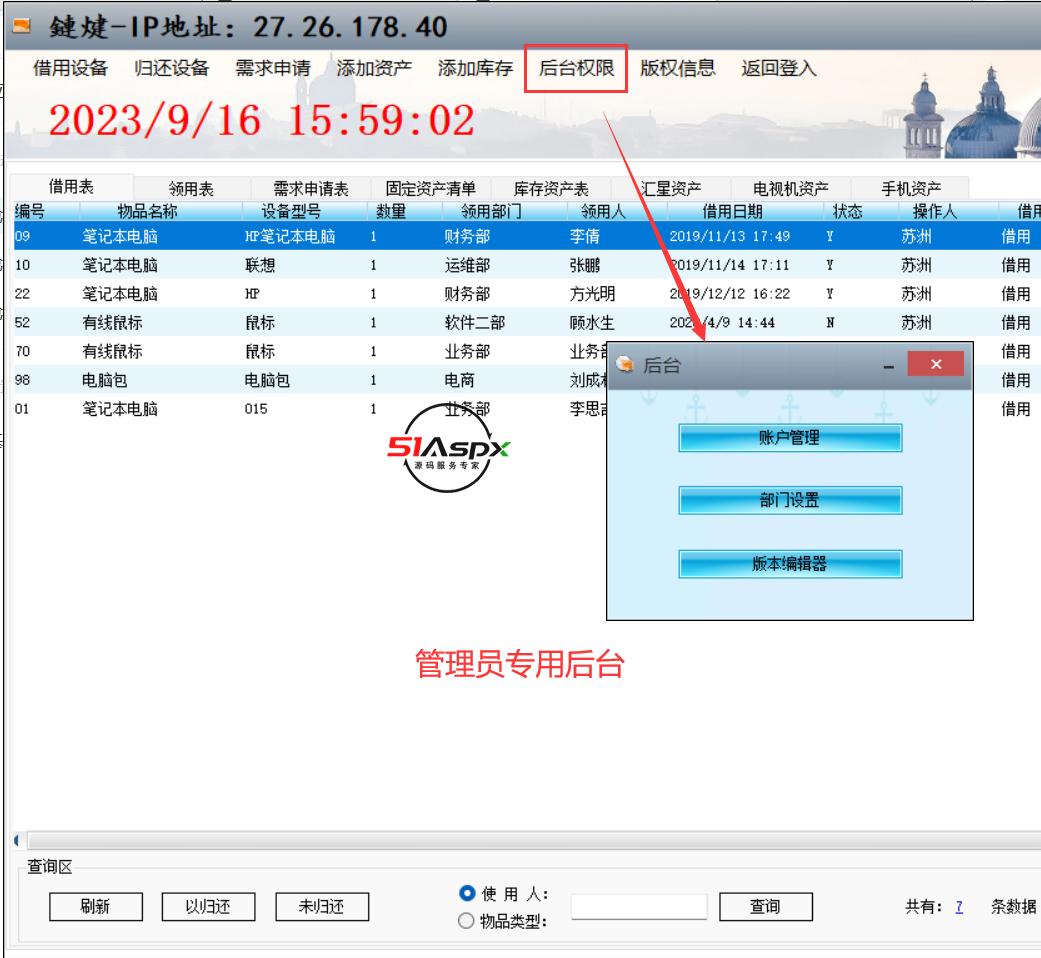Switch to the 领用表 tab

[x=191, y=189]
